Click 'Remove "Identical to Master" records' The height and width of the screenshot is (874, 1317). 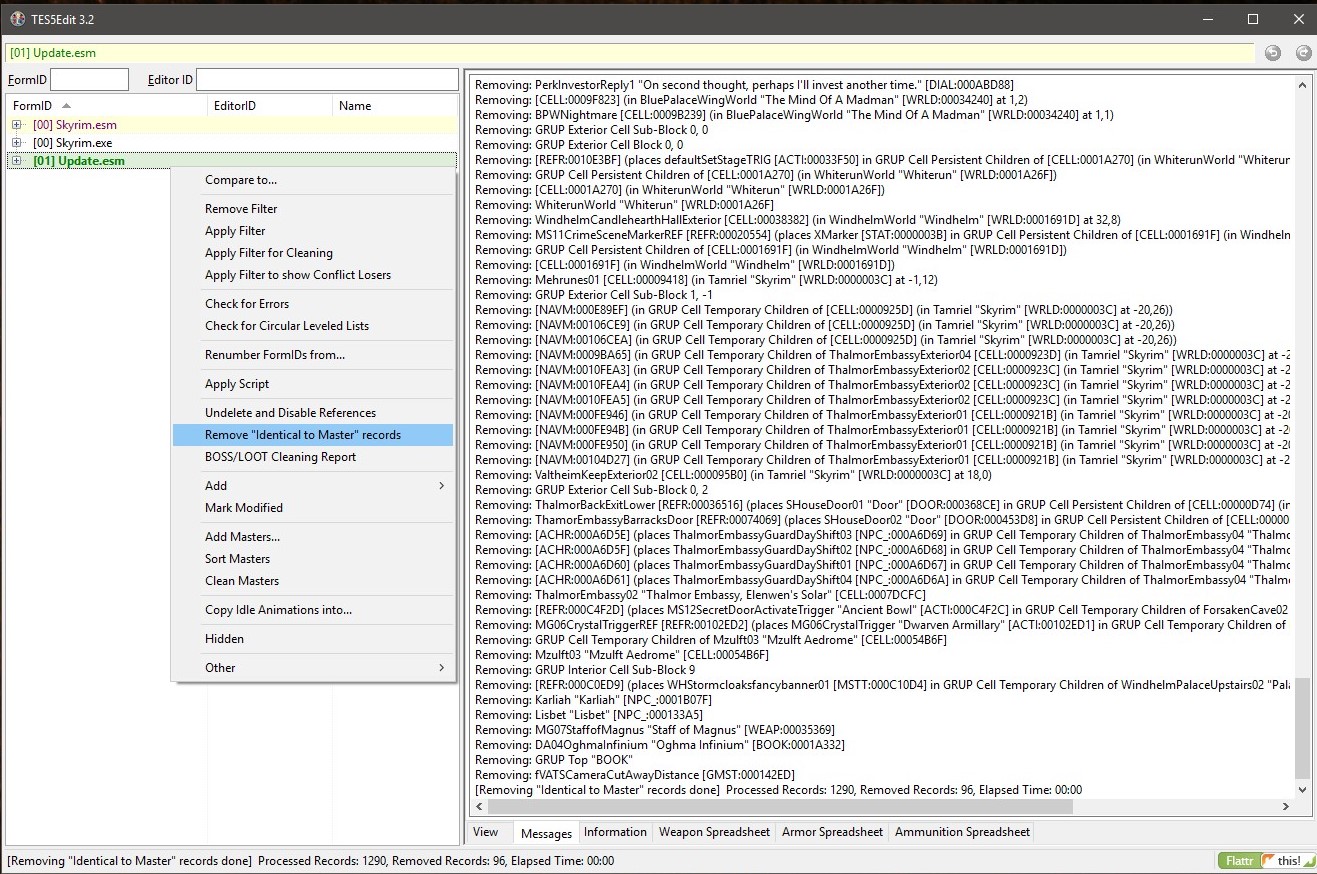(x=313, y=435)
